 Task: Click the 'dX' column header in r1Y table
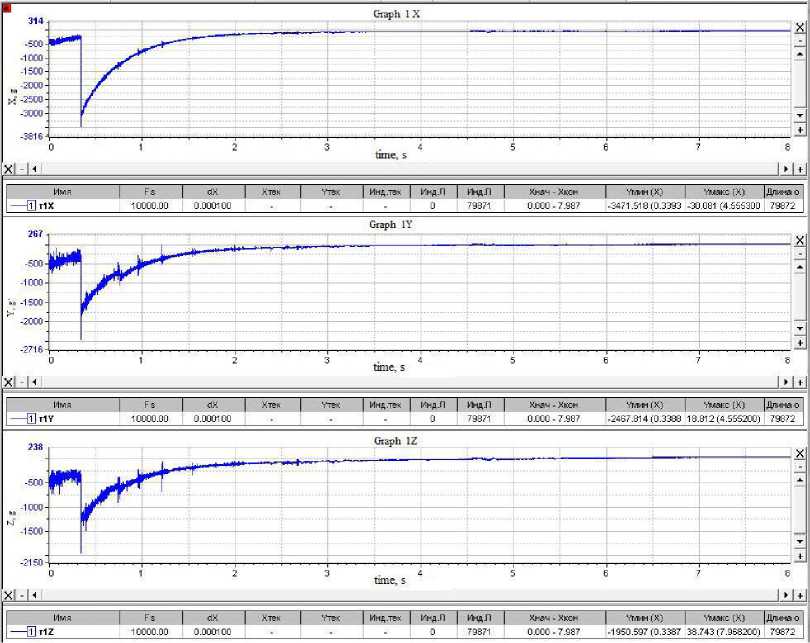coord(213,405)
